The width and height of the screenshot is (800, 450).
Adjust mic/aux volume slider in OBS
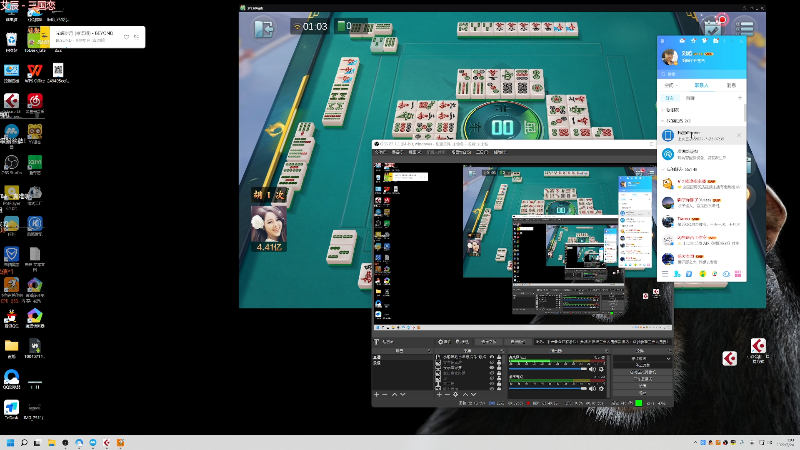547,388
